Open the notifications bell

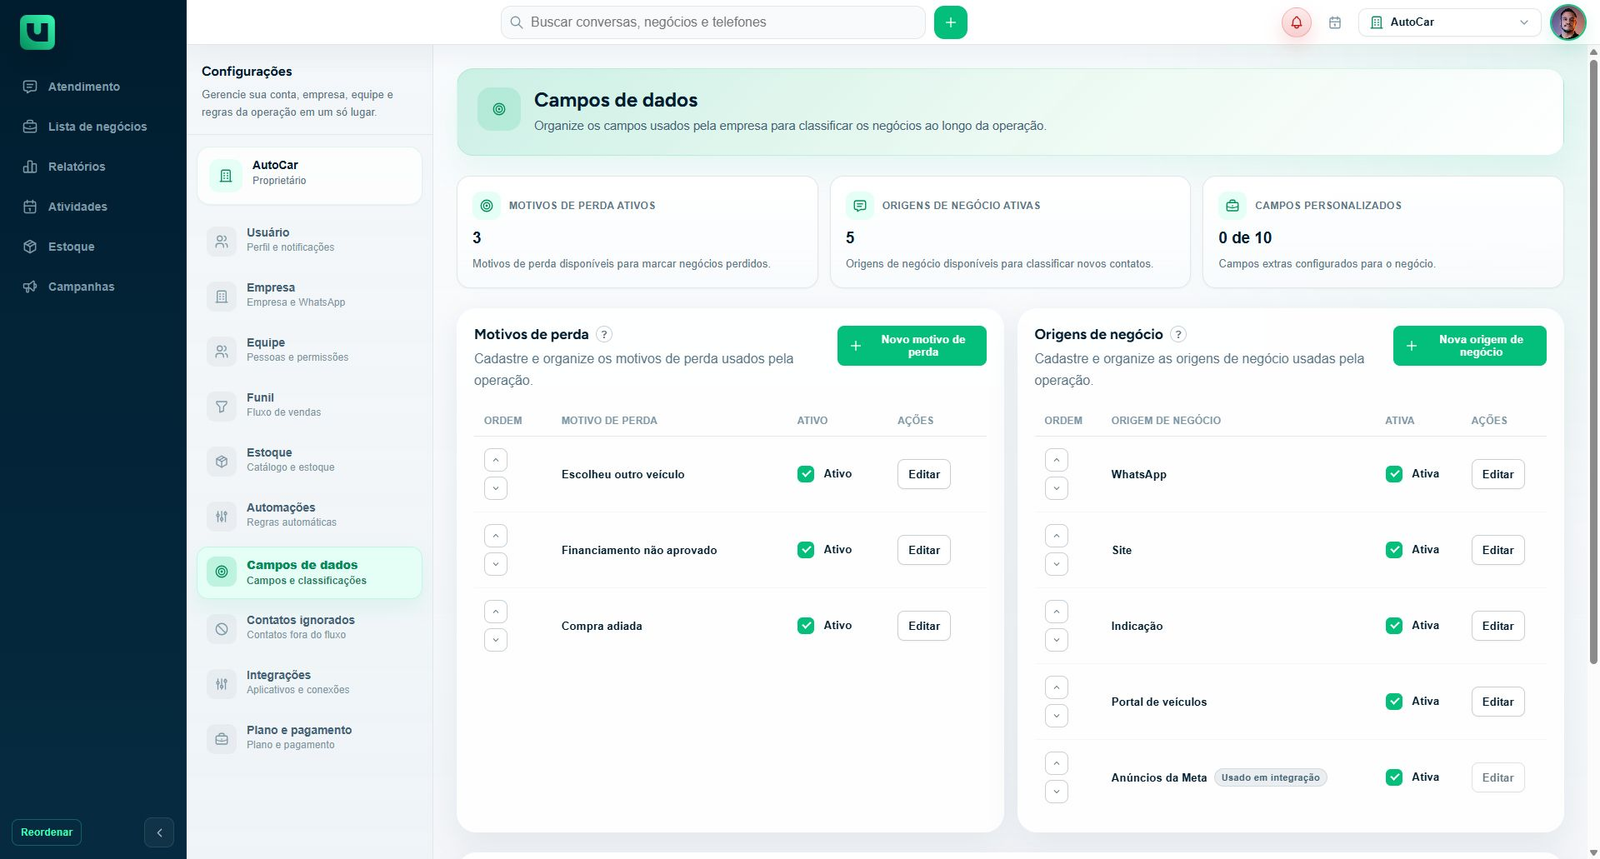coord(1296,22)
